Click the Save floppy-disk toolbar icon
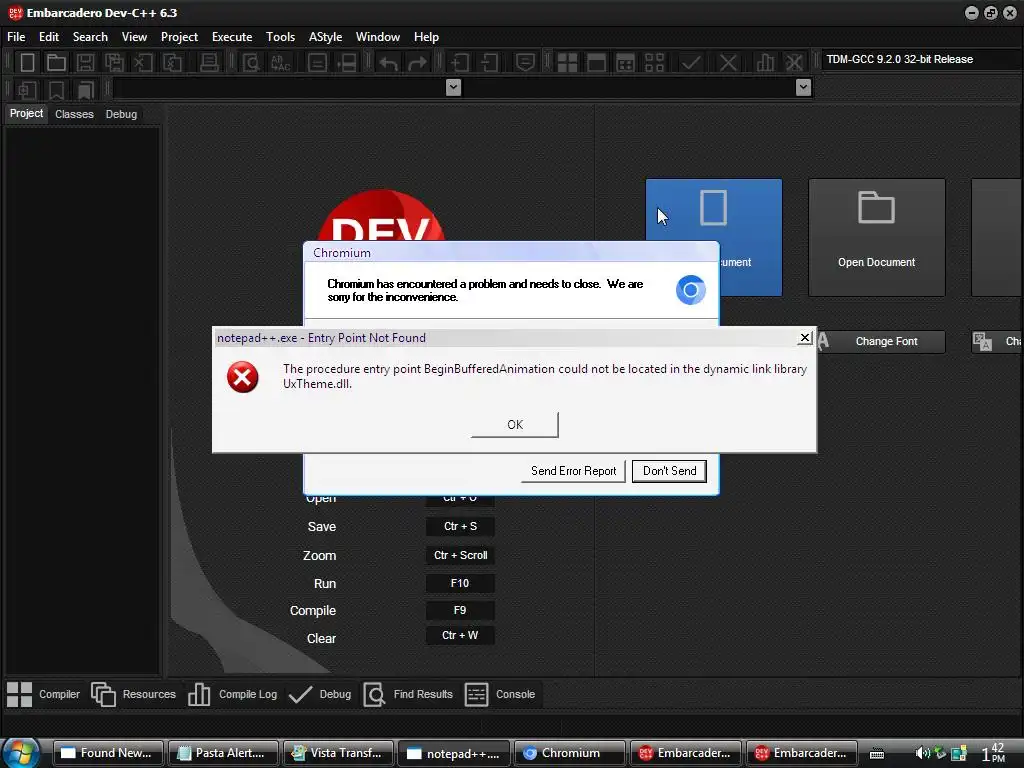The height and width of the screenshot is (768, 1024). 85,63
